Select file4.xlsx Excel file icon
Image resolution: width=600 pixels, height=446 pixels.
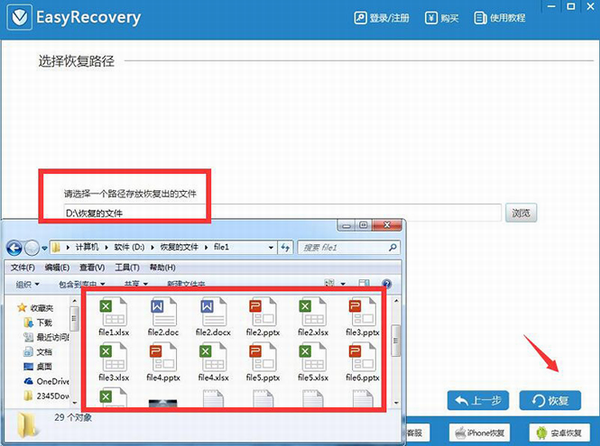coord(213,362)
